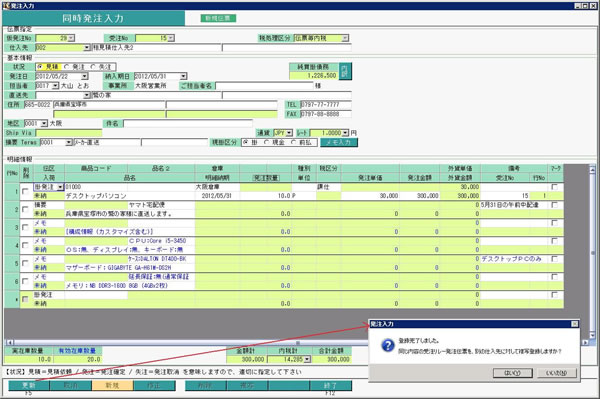Click the 有効在庫数量 value 20.0
The height and width of the screenshot is (399, 600).
[x=78, y=359]
